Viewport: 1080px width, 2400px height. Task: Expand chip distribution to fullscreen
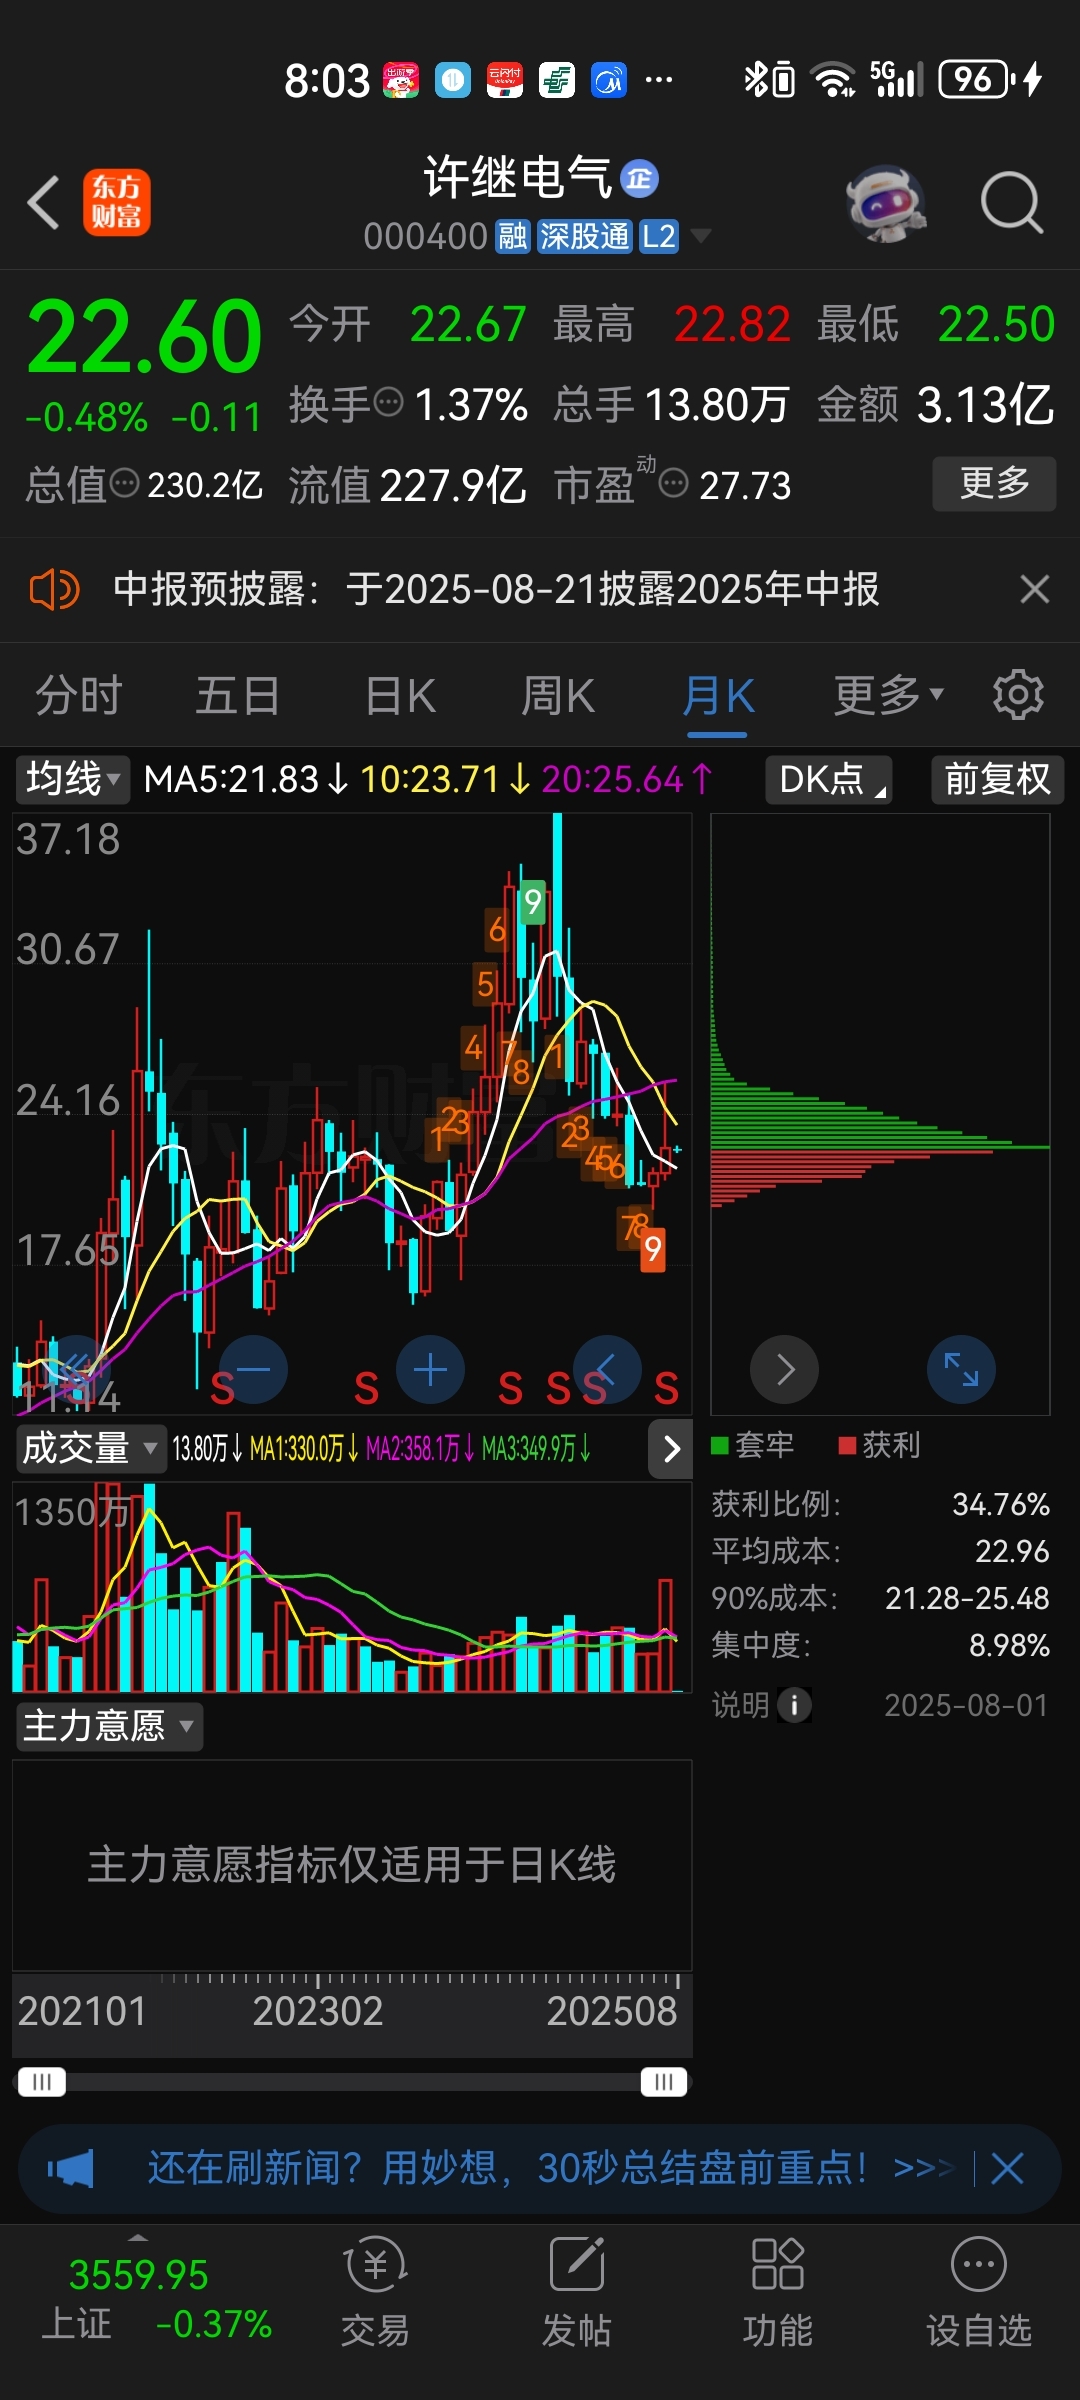click(x=961, y=1370)
